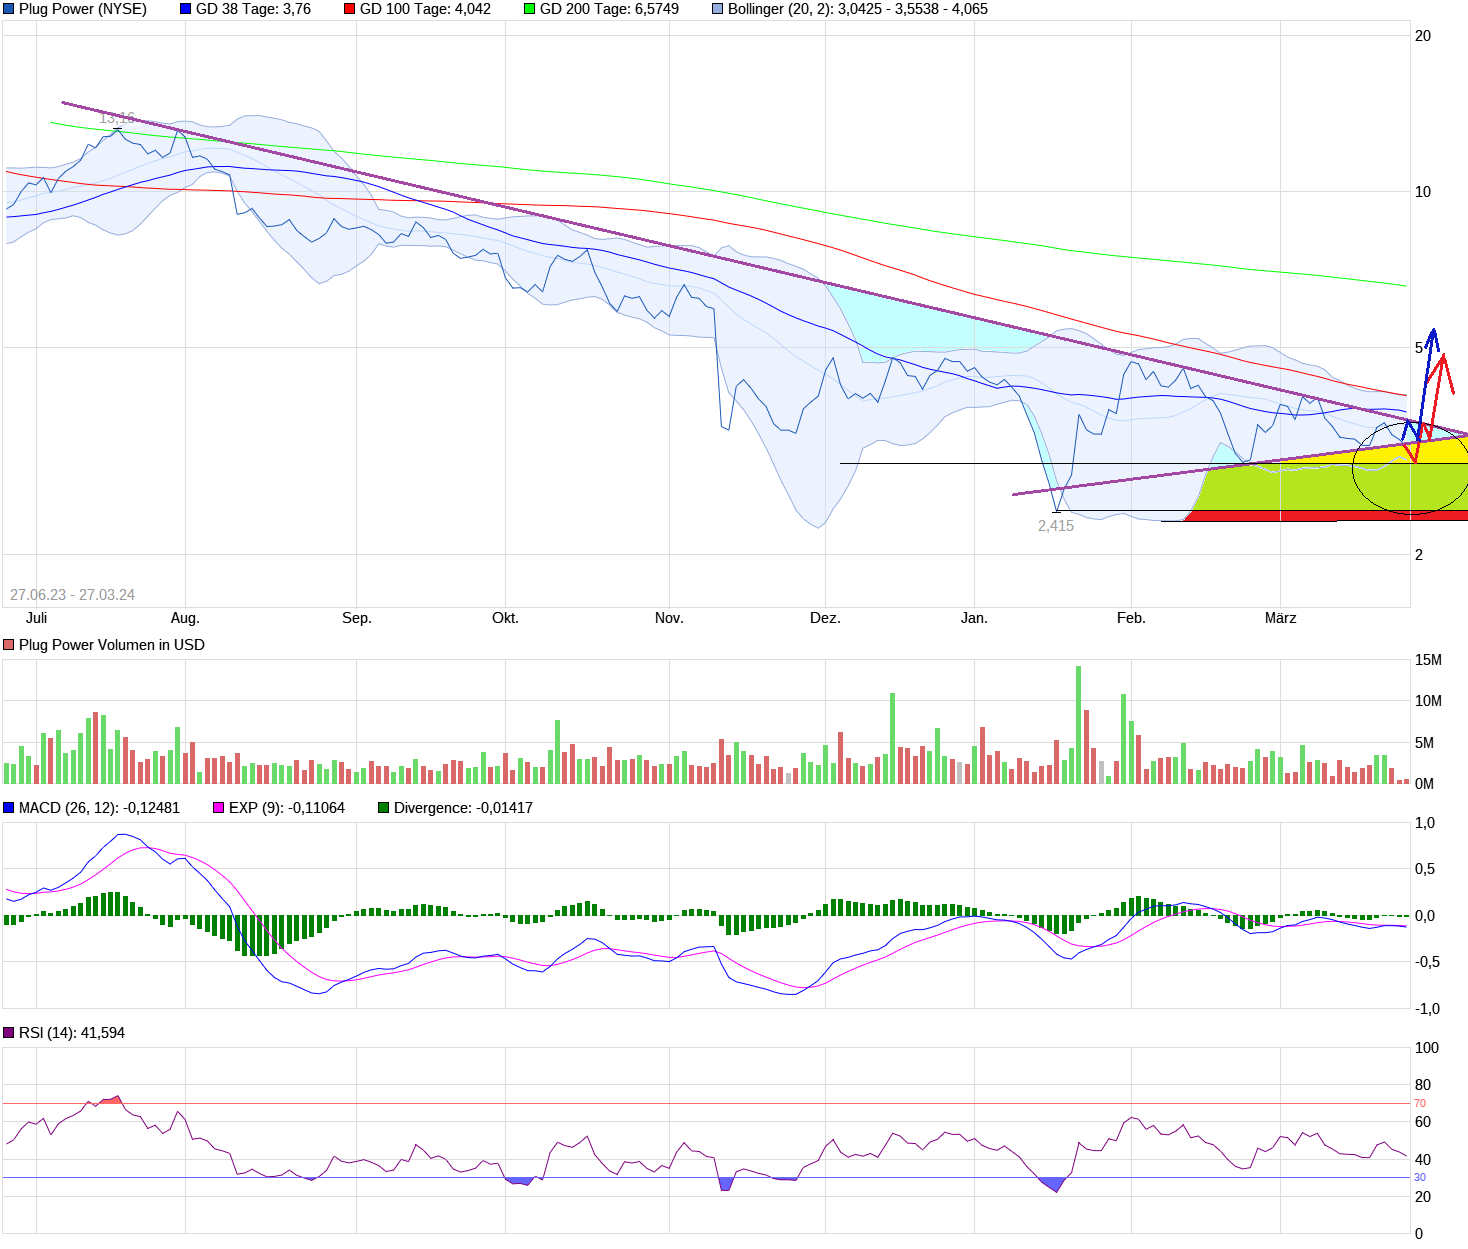
Task: Select the 'GD 200 Tage: 6,5749' legend label
Action: pos(609,9)
